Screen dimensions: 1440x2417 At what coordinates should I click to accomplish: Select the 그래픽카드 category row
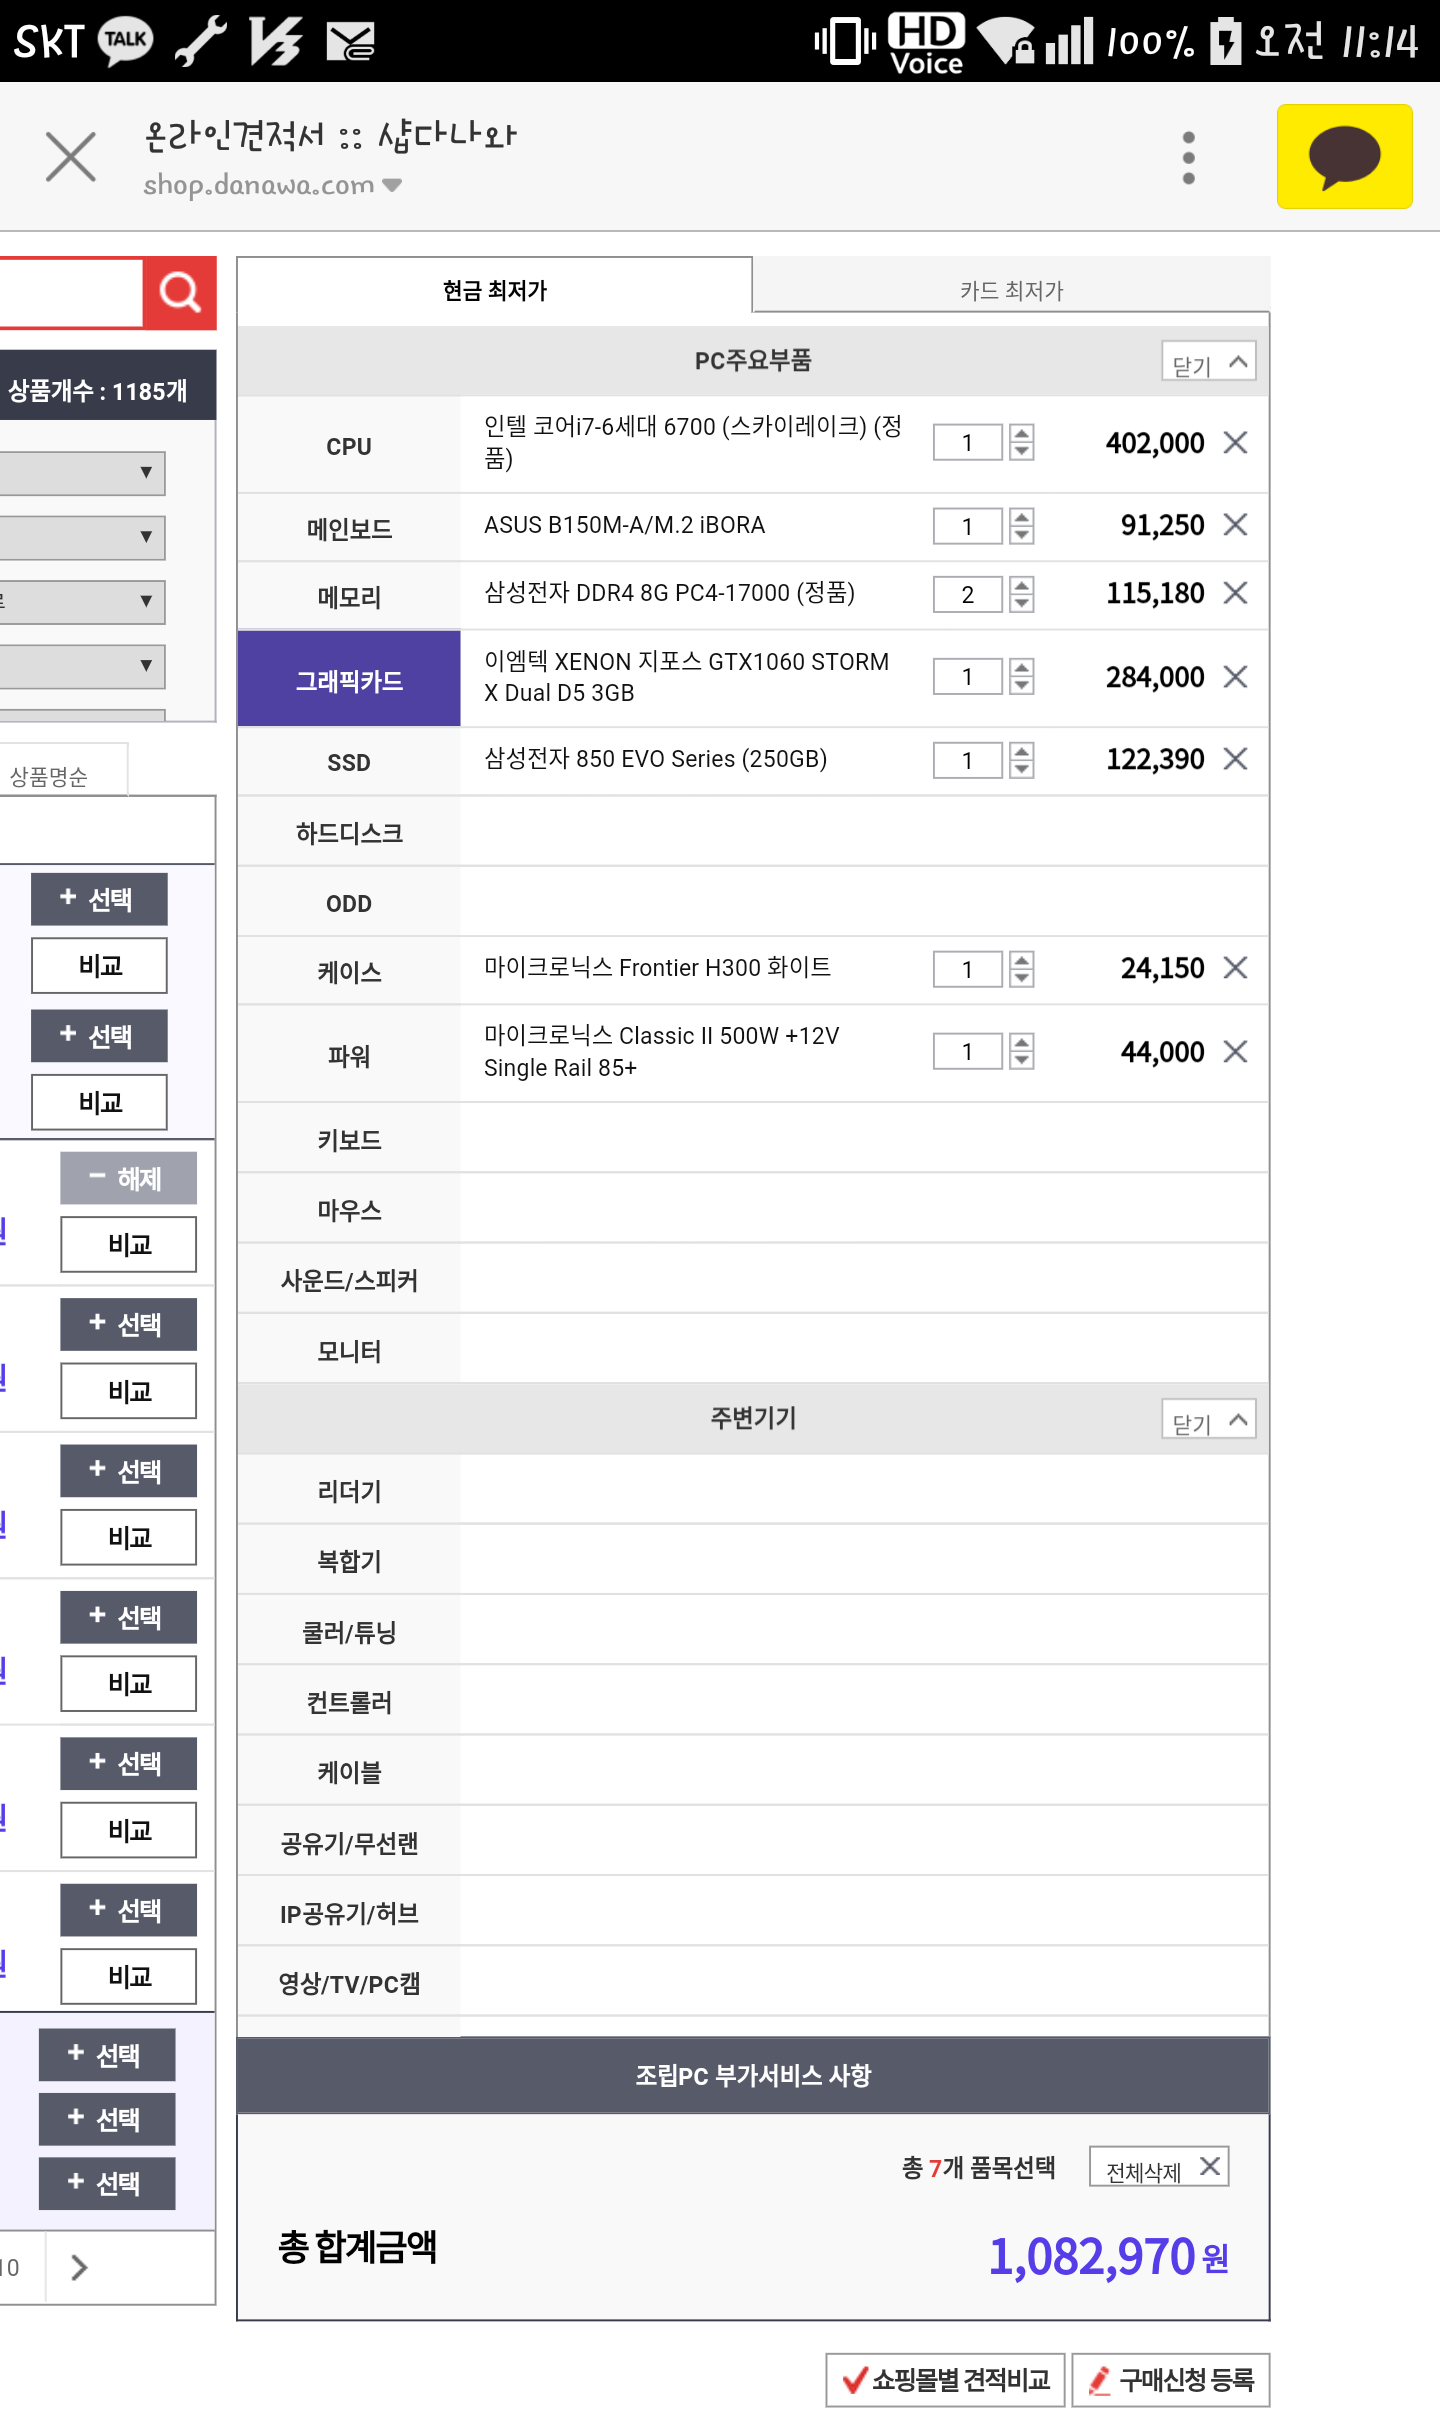(349, 680)
